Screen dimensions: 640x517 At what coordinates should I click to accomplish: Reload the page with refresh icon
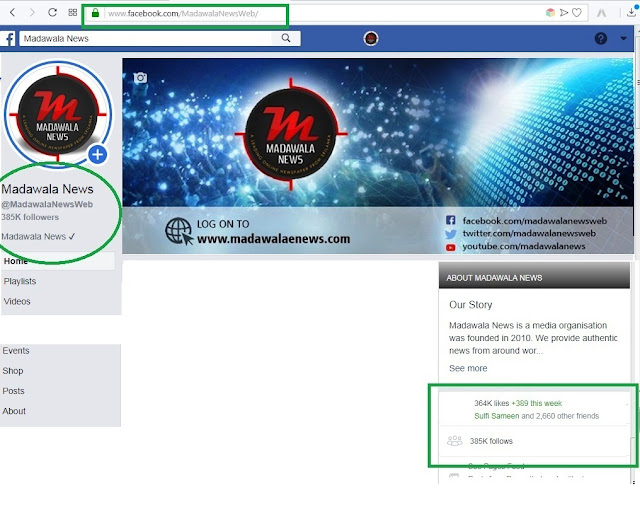tap(52, 12)
